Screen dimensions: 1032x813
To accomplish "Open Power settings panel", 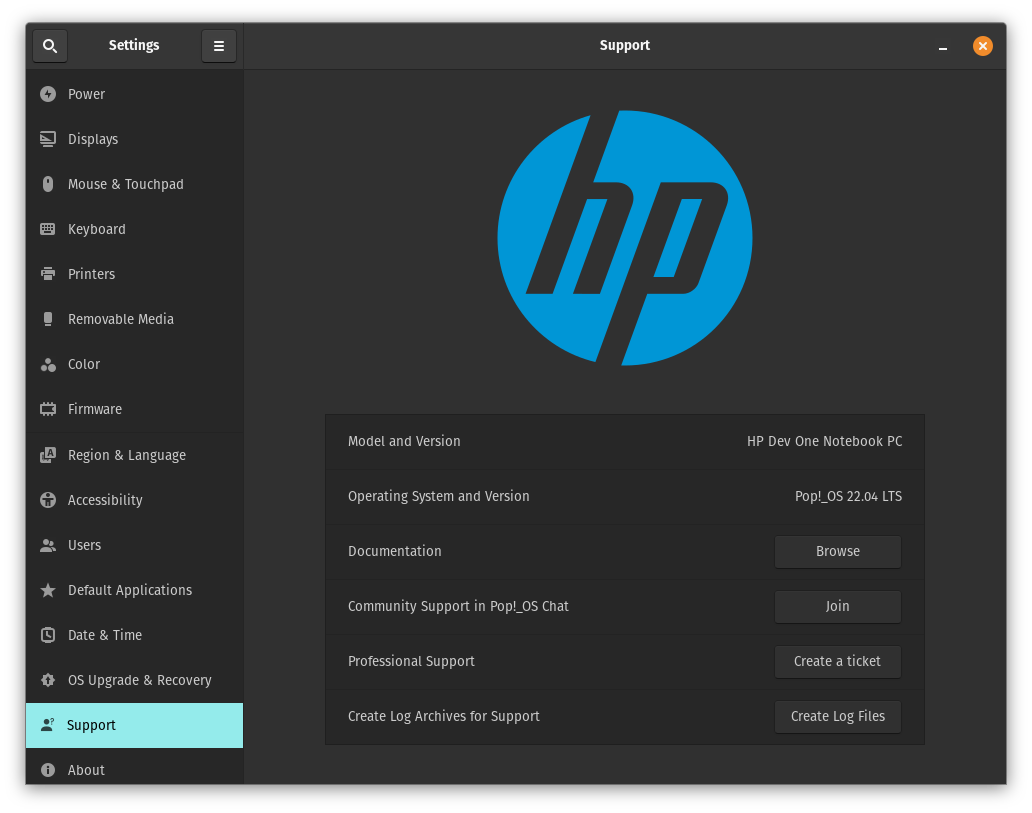I will (x=86, y=94).
